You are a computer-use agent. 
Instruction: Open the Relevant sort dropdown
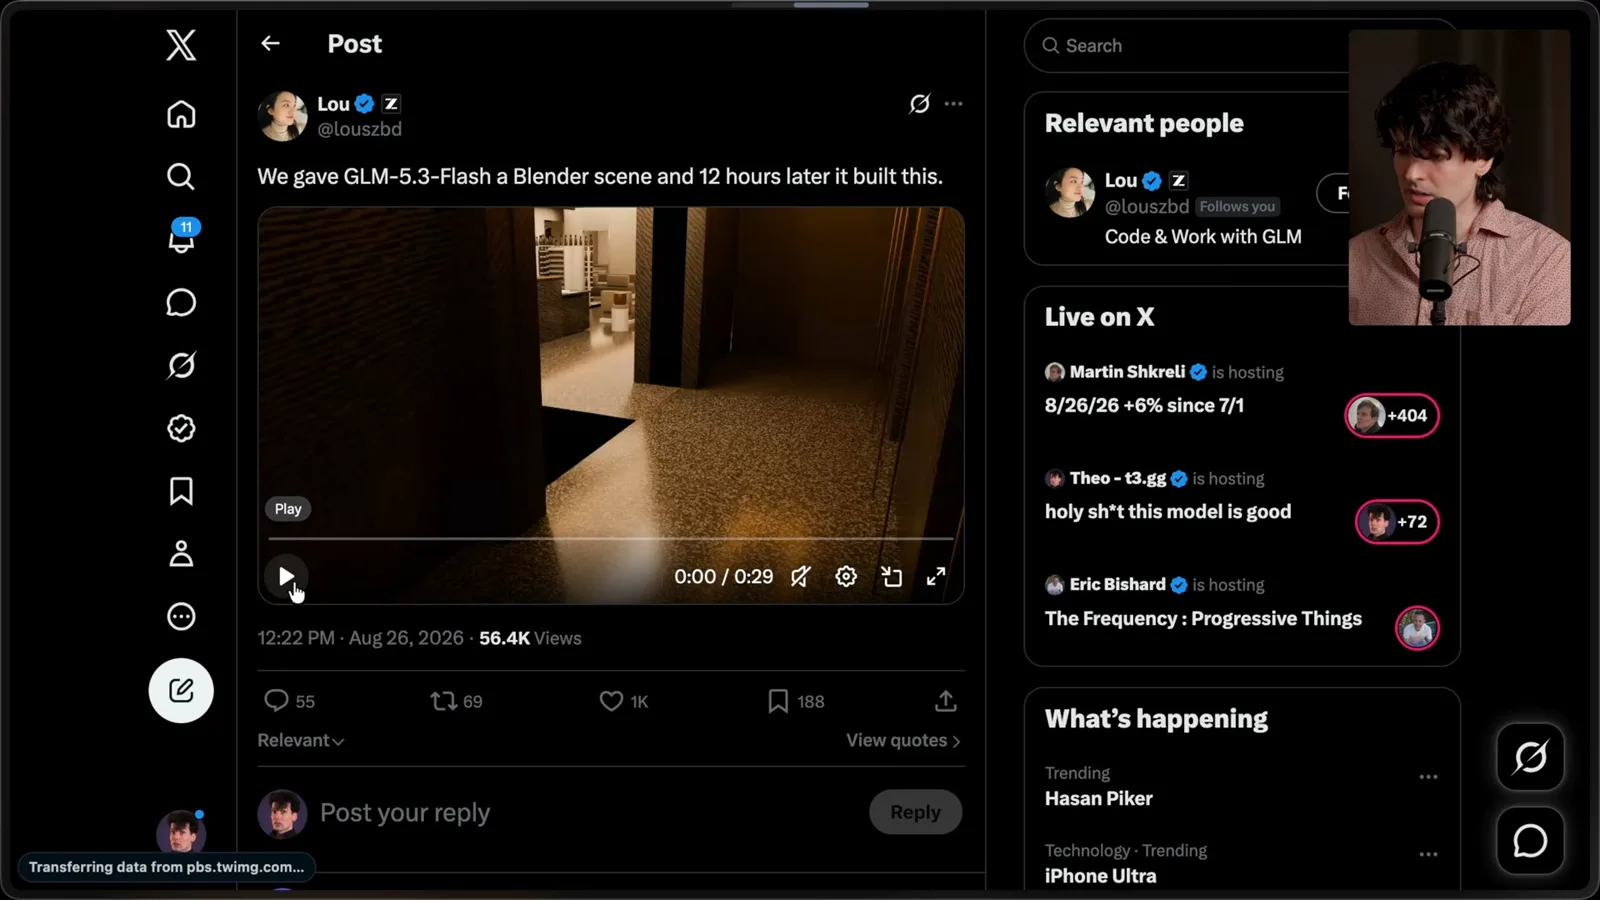click(x=301, y=740)
